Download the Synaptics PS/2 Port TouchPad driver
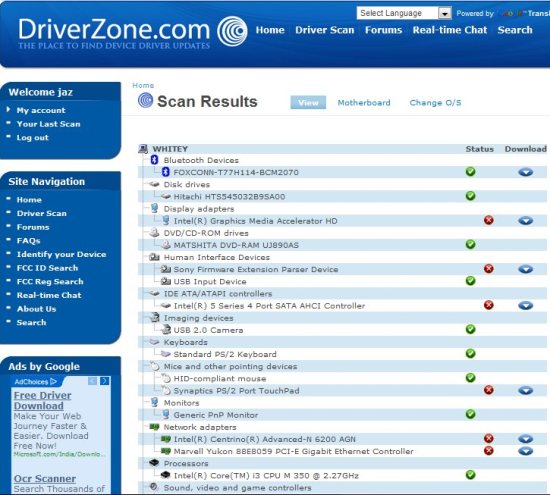Screen dimensions: 550x495 click(x=525, y=390)
